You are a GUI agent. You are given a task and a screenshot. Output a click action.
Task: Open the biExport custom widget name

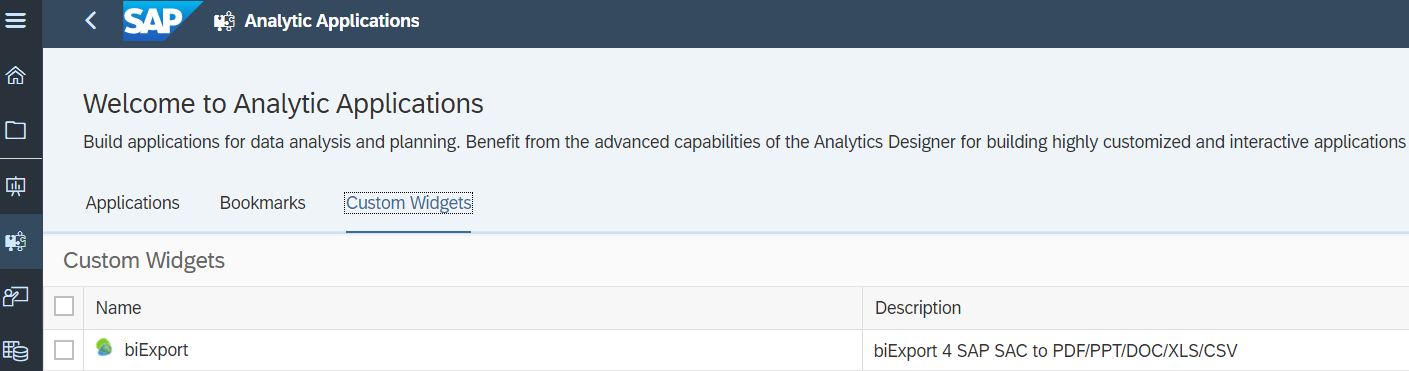(x=156, y=350)
